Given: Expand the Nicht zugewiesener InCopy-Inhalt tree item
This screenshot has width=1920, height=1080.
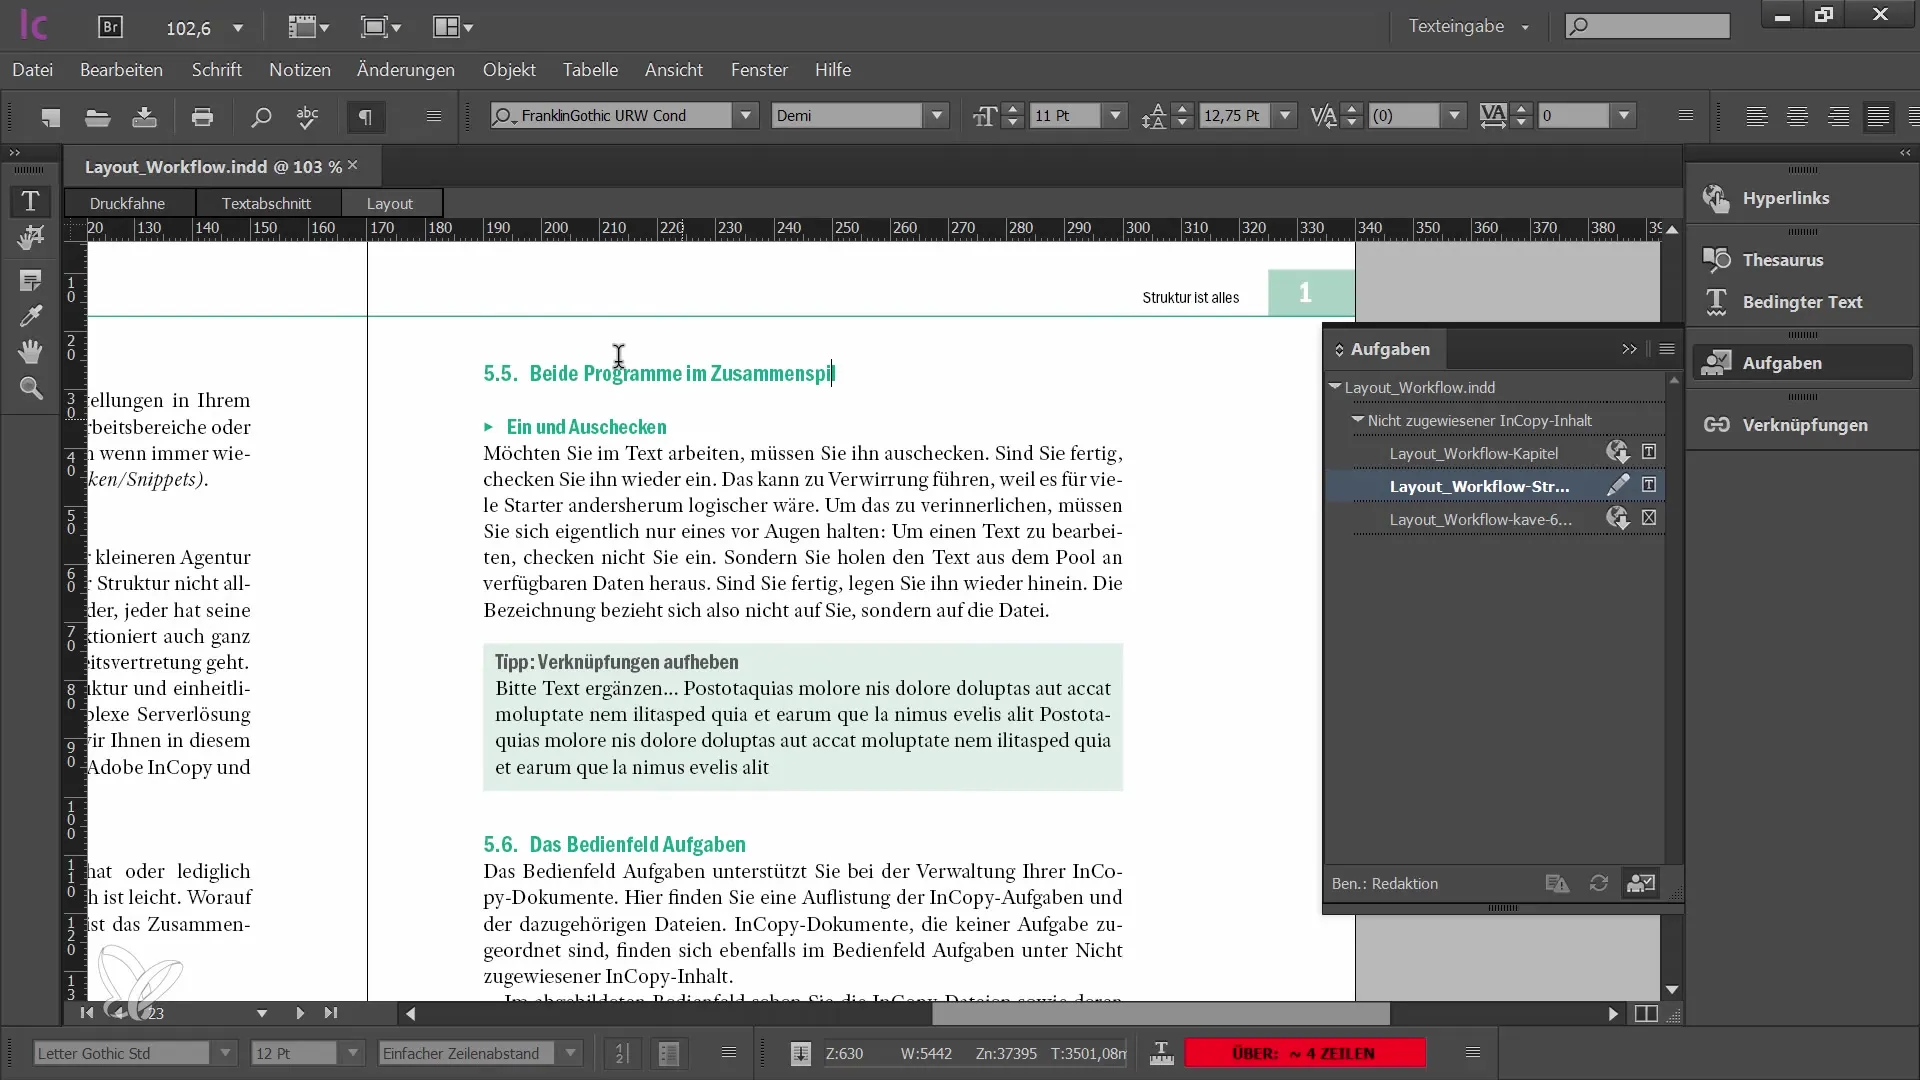Looking at the screenshot, I should [1357, 419].
